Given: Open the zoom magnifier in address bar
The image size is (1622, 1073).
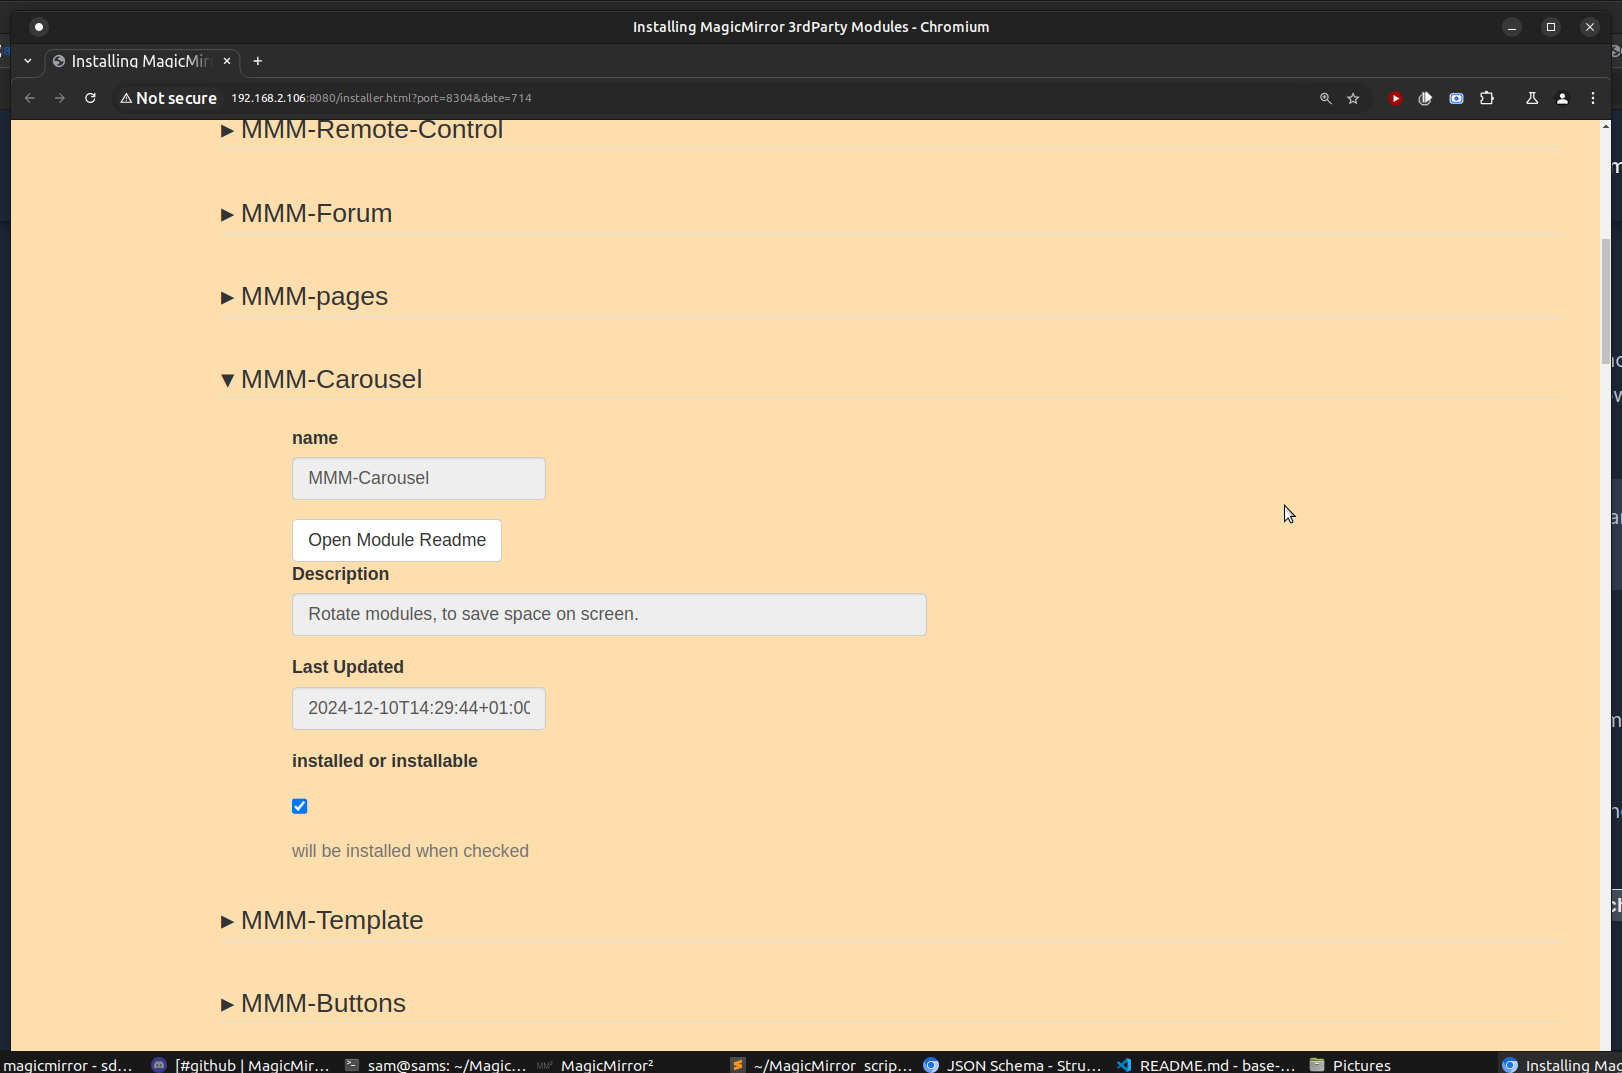Looking at the screenshot, I should click(1325, 98).
